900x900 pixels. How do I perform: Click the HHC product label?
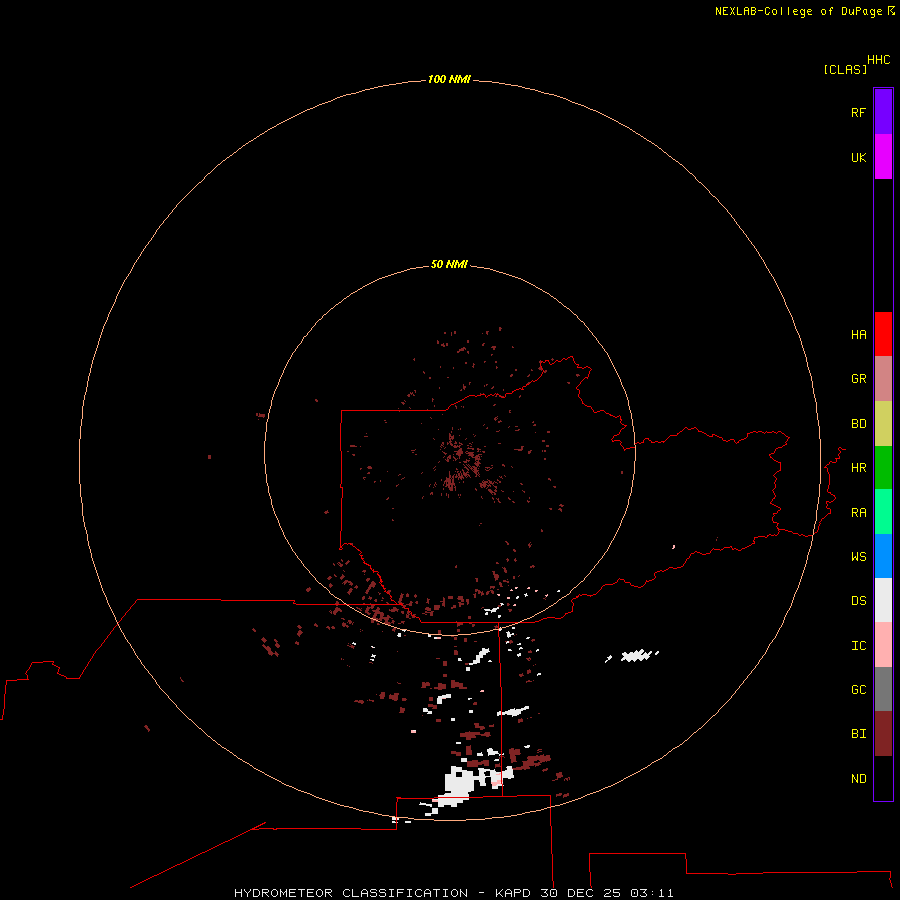coord(878,60)
